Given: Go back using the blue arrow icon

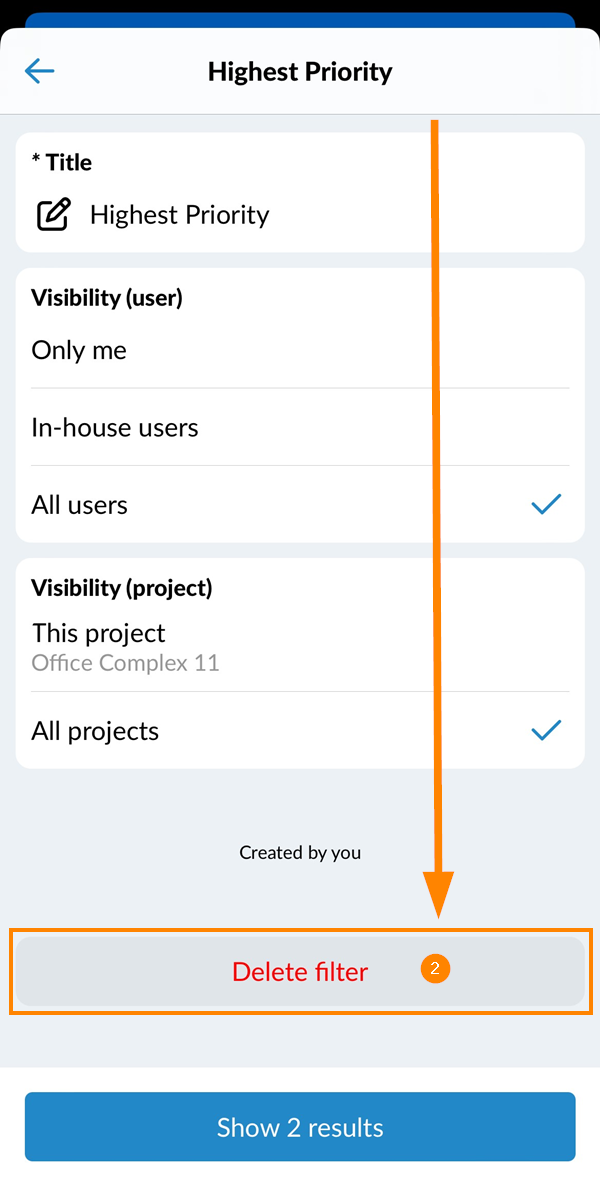Looking at the screenshot, I should click(x=39, y=71).
